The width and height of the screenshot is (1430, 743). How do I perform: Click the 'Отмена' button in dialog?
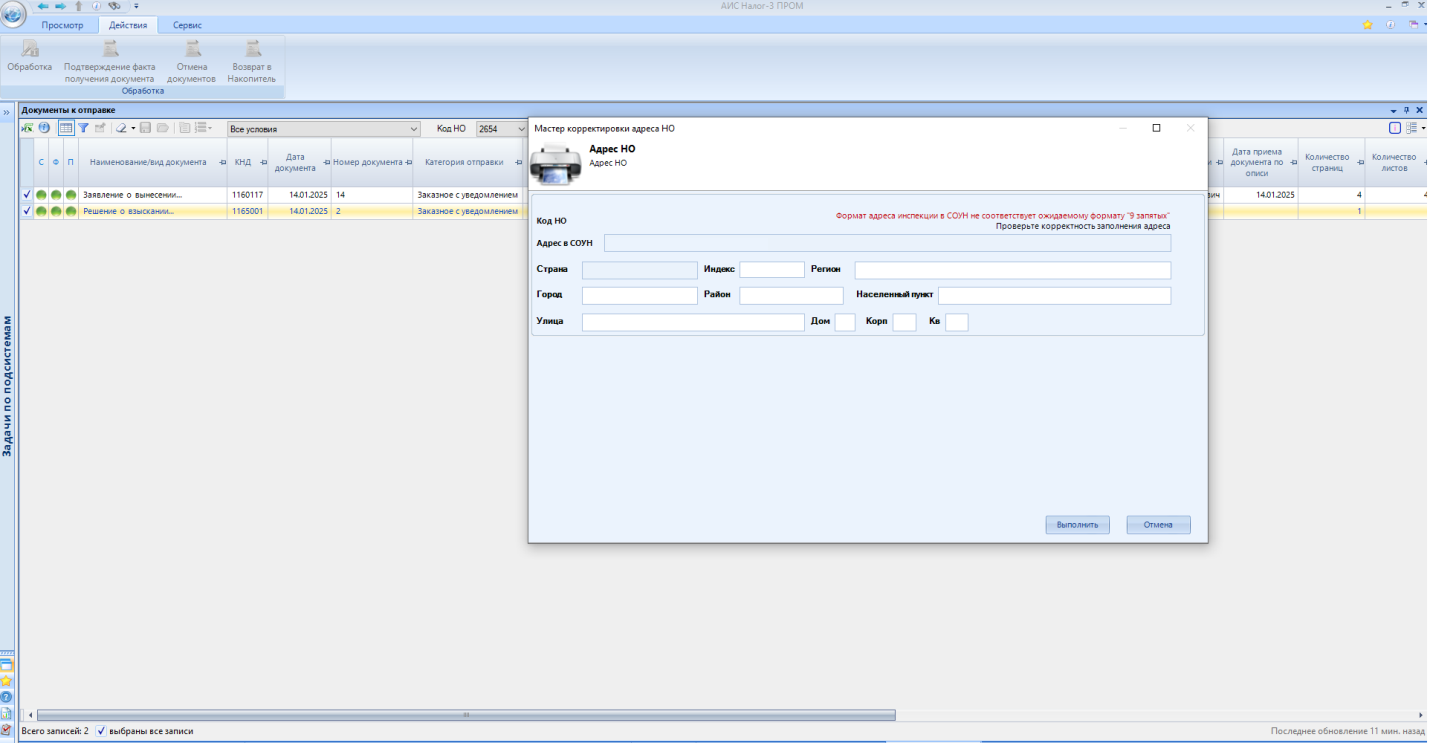(x=1158, y=525)
